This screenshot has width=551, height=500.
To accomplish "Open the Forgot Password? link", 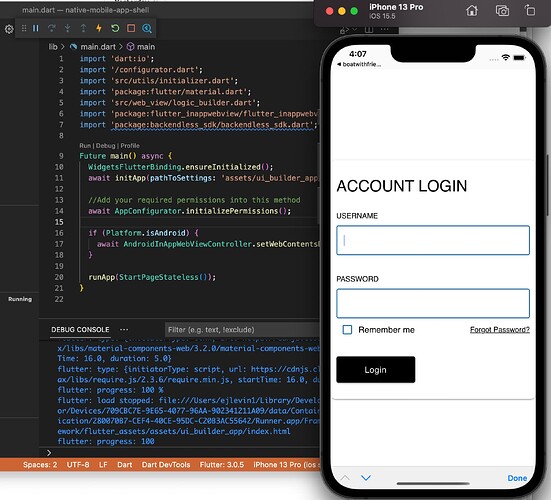I will (499, 330).
